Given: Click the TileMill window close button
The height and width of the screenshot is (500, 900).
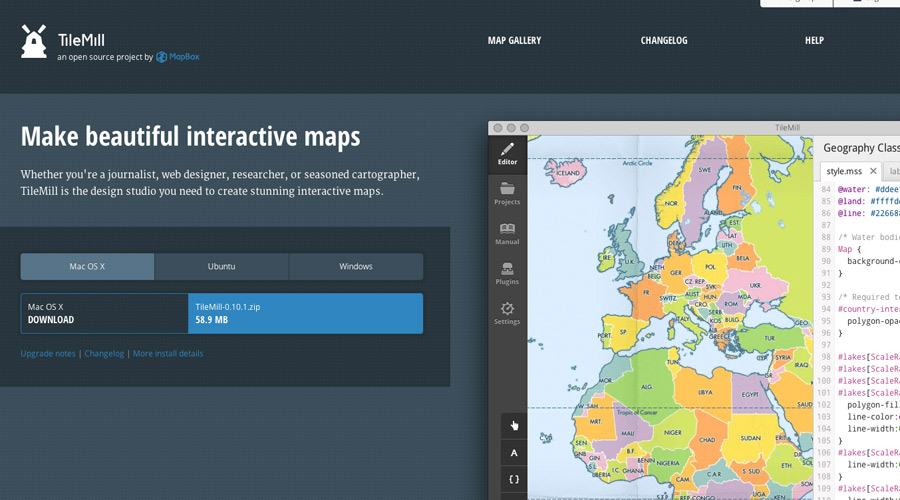Looking at the screenshot, I should 498,128.
